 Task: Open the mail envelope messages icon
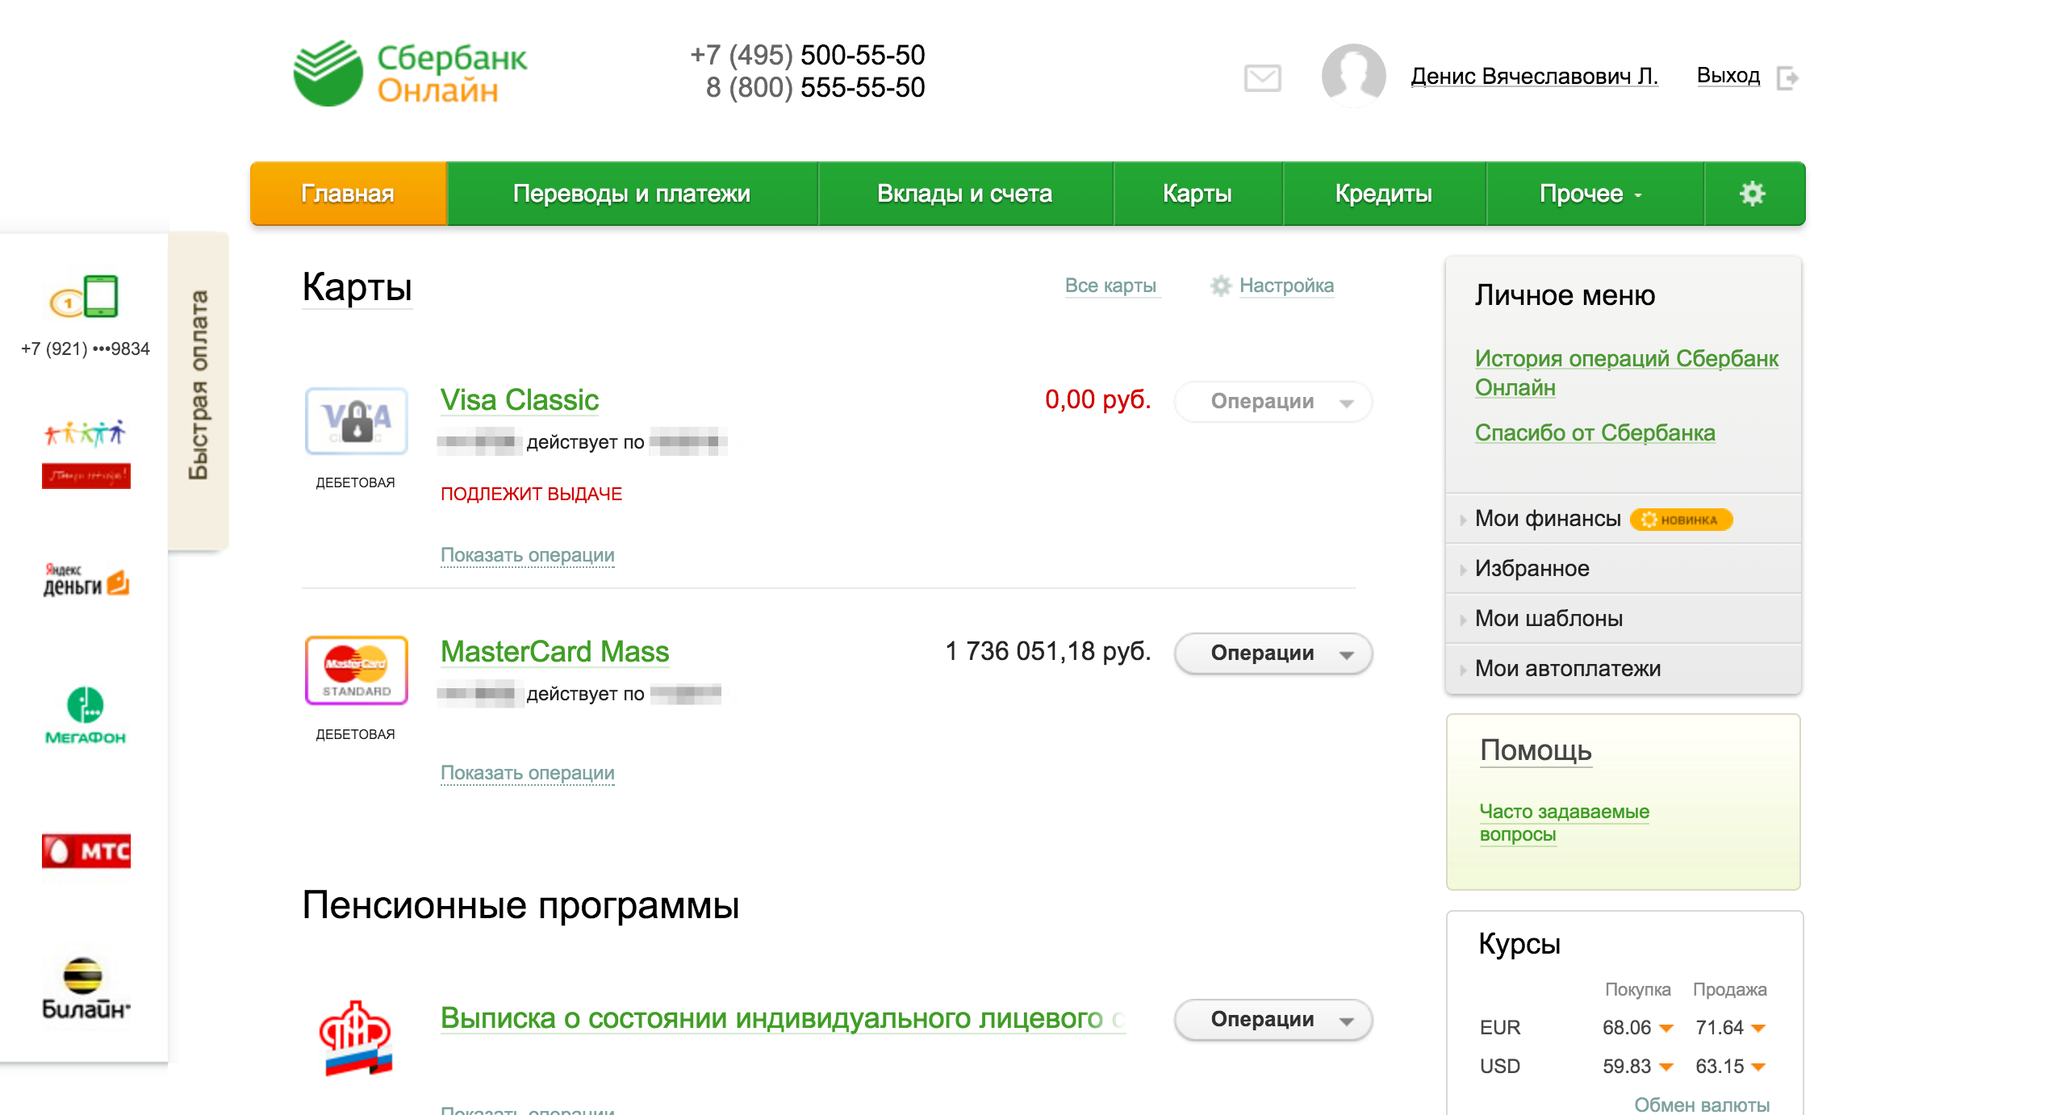[x=1262, y=77]
